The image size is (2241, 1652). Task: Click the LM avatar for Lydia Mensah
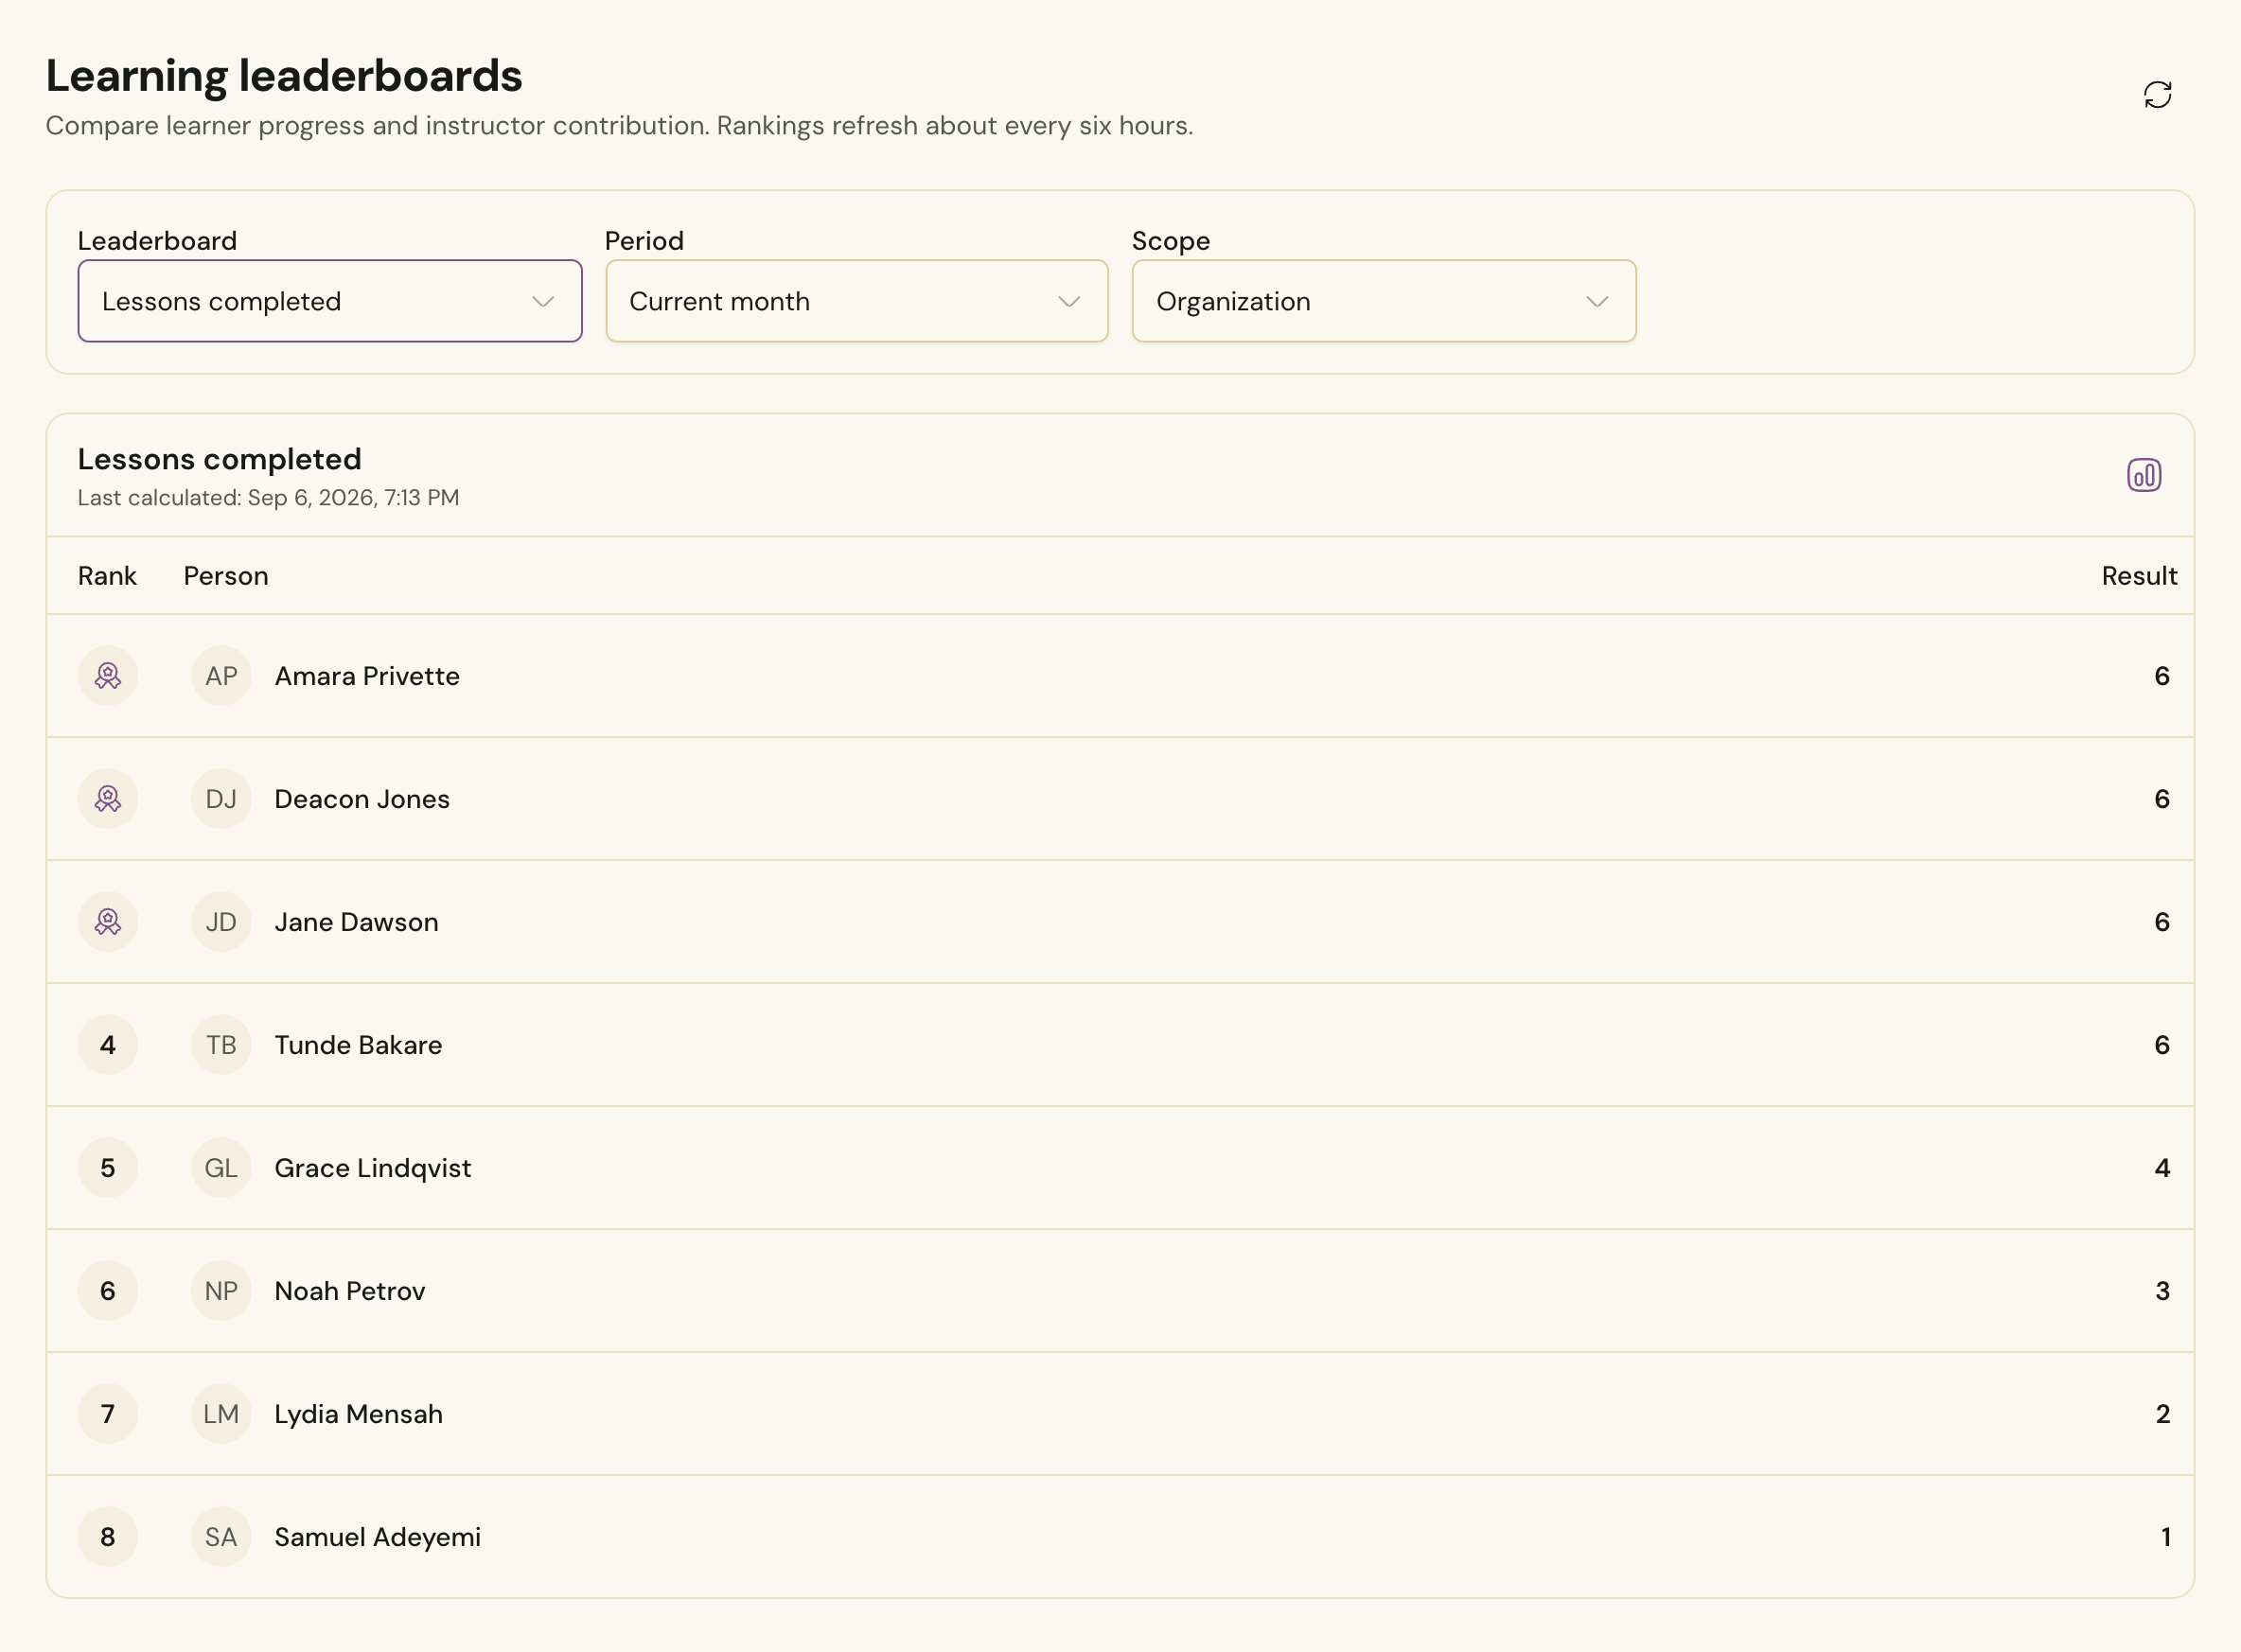pyautogui.click(x=221, y=1414)
